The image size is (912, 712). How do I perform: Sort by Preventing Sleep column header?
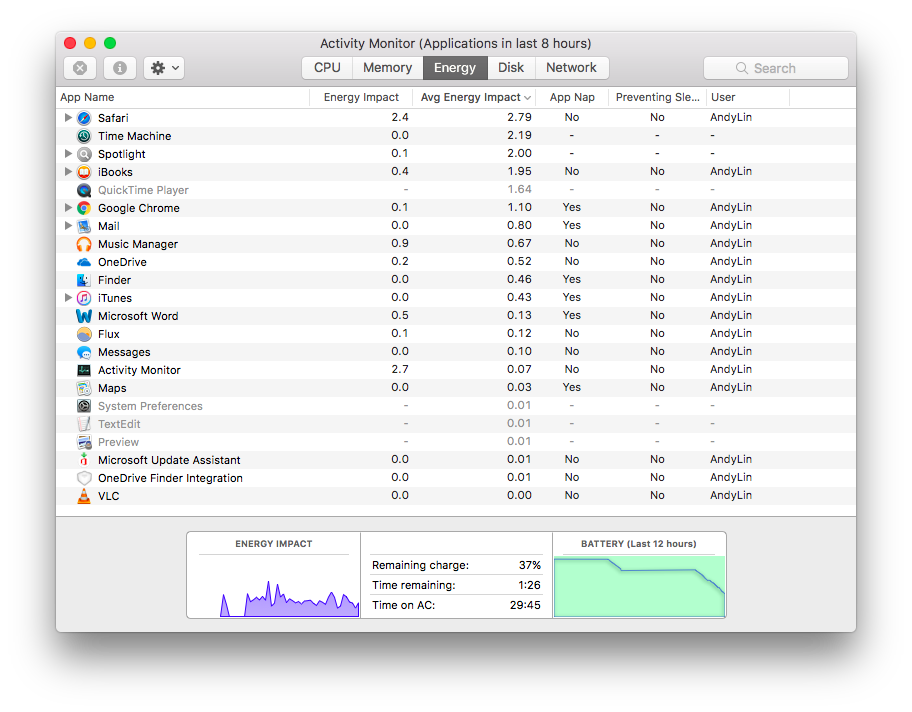(657, 97)
